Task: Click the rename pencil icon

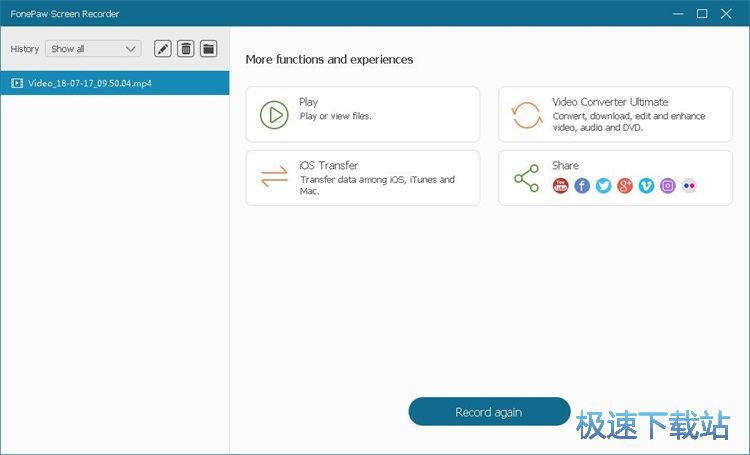Action: pyautogui.click(x=163, y=49)
